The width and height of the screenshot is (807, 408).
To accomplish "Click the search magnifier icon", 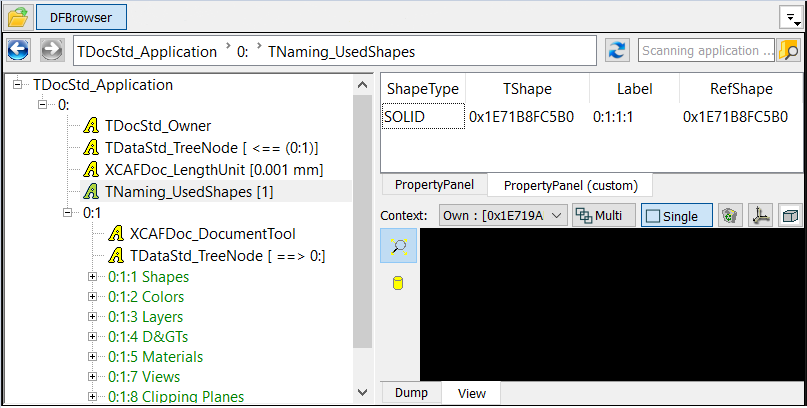I will coord(788,51).
